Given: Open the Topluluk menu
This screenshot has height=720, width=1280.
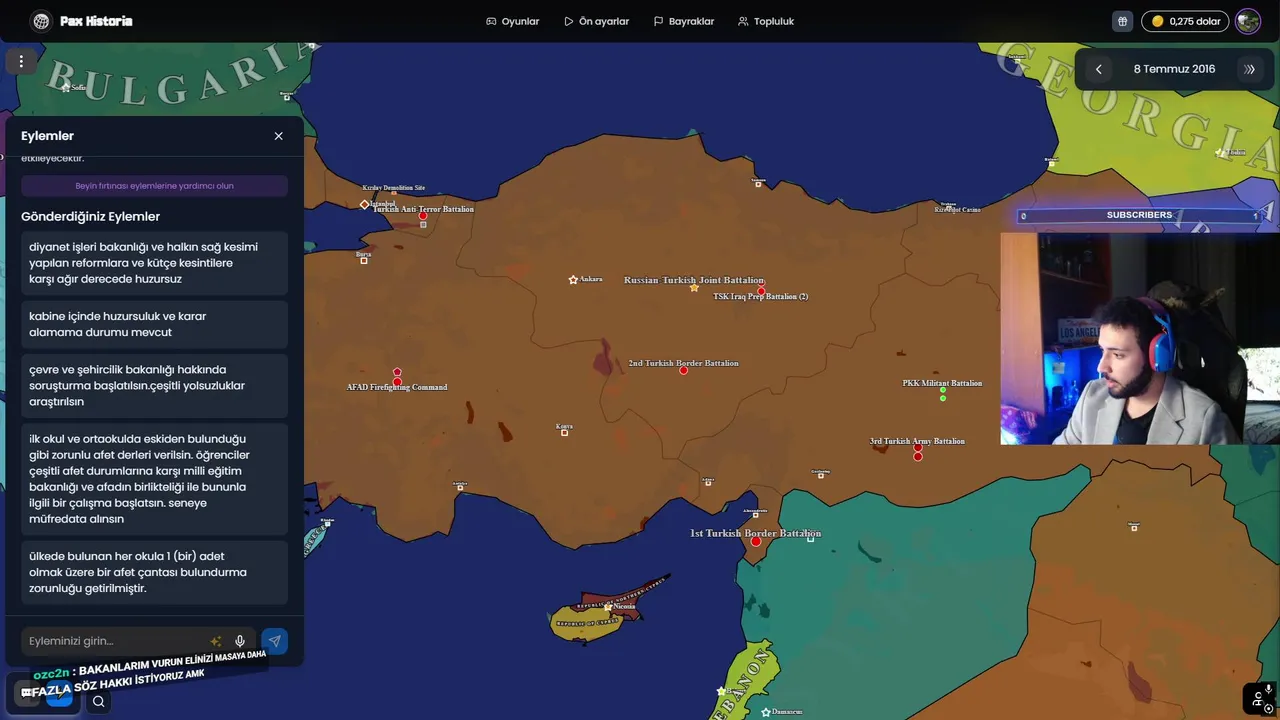Looking at the screenshot, I should pyautogui.click(x=766, y=21).
